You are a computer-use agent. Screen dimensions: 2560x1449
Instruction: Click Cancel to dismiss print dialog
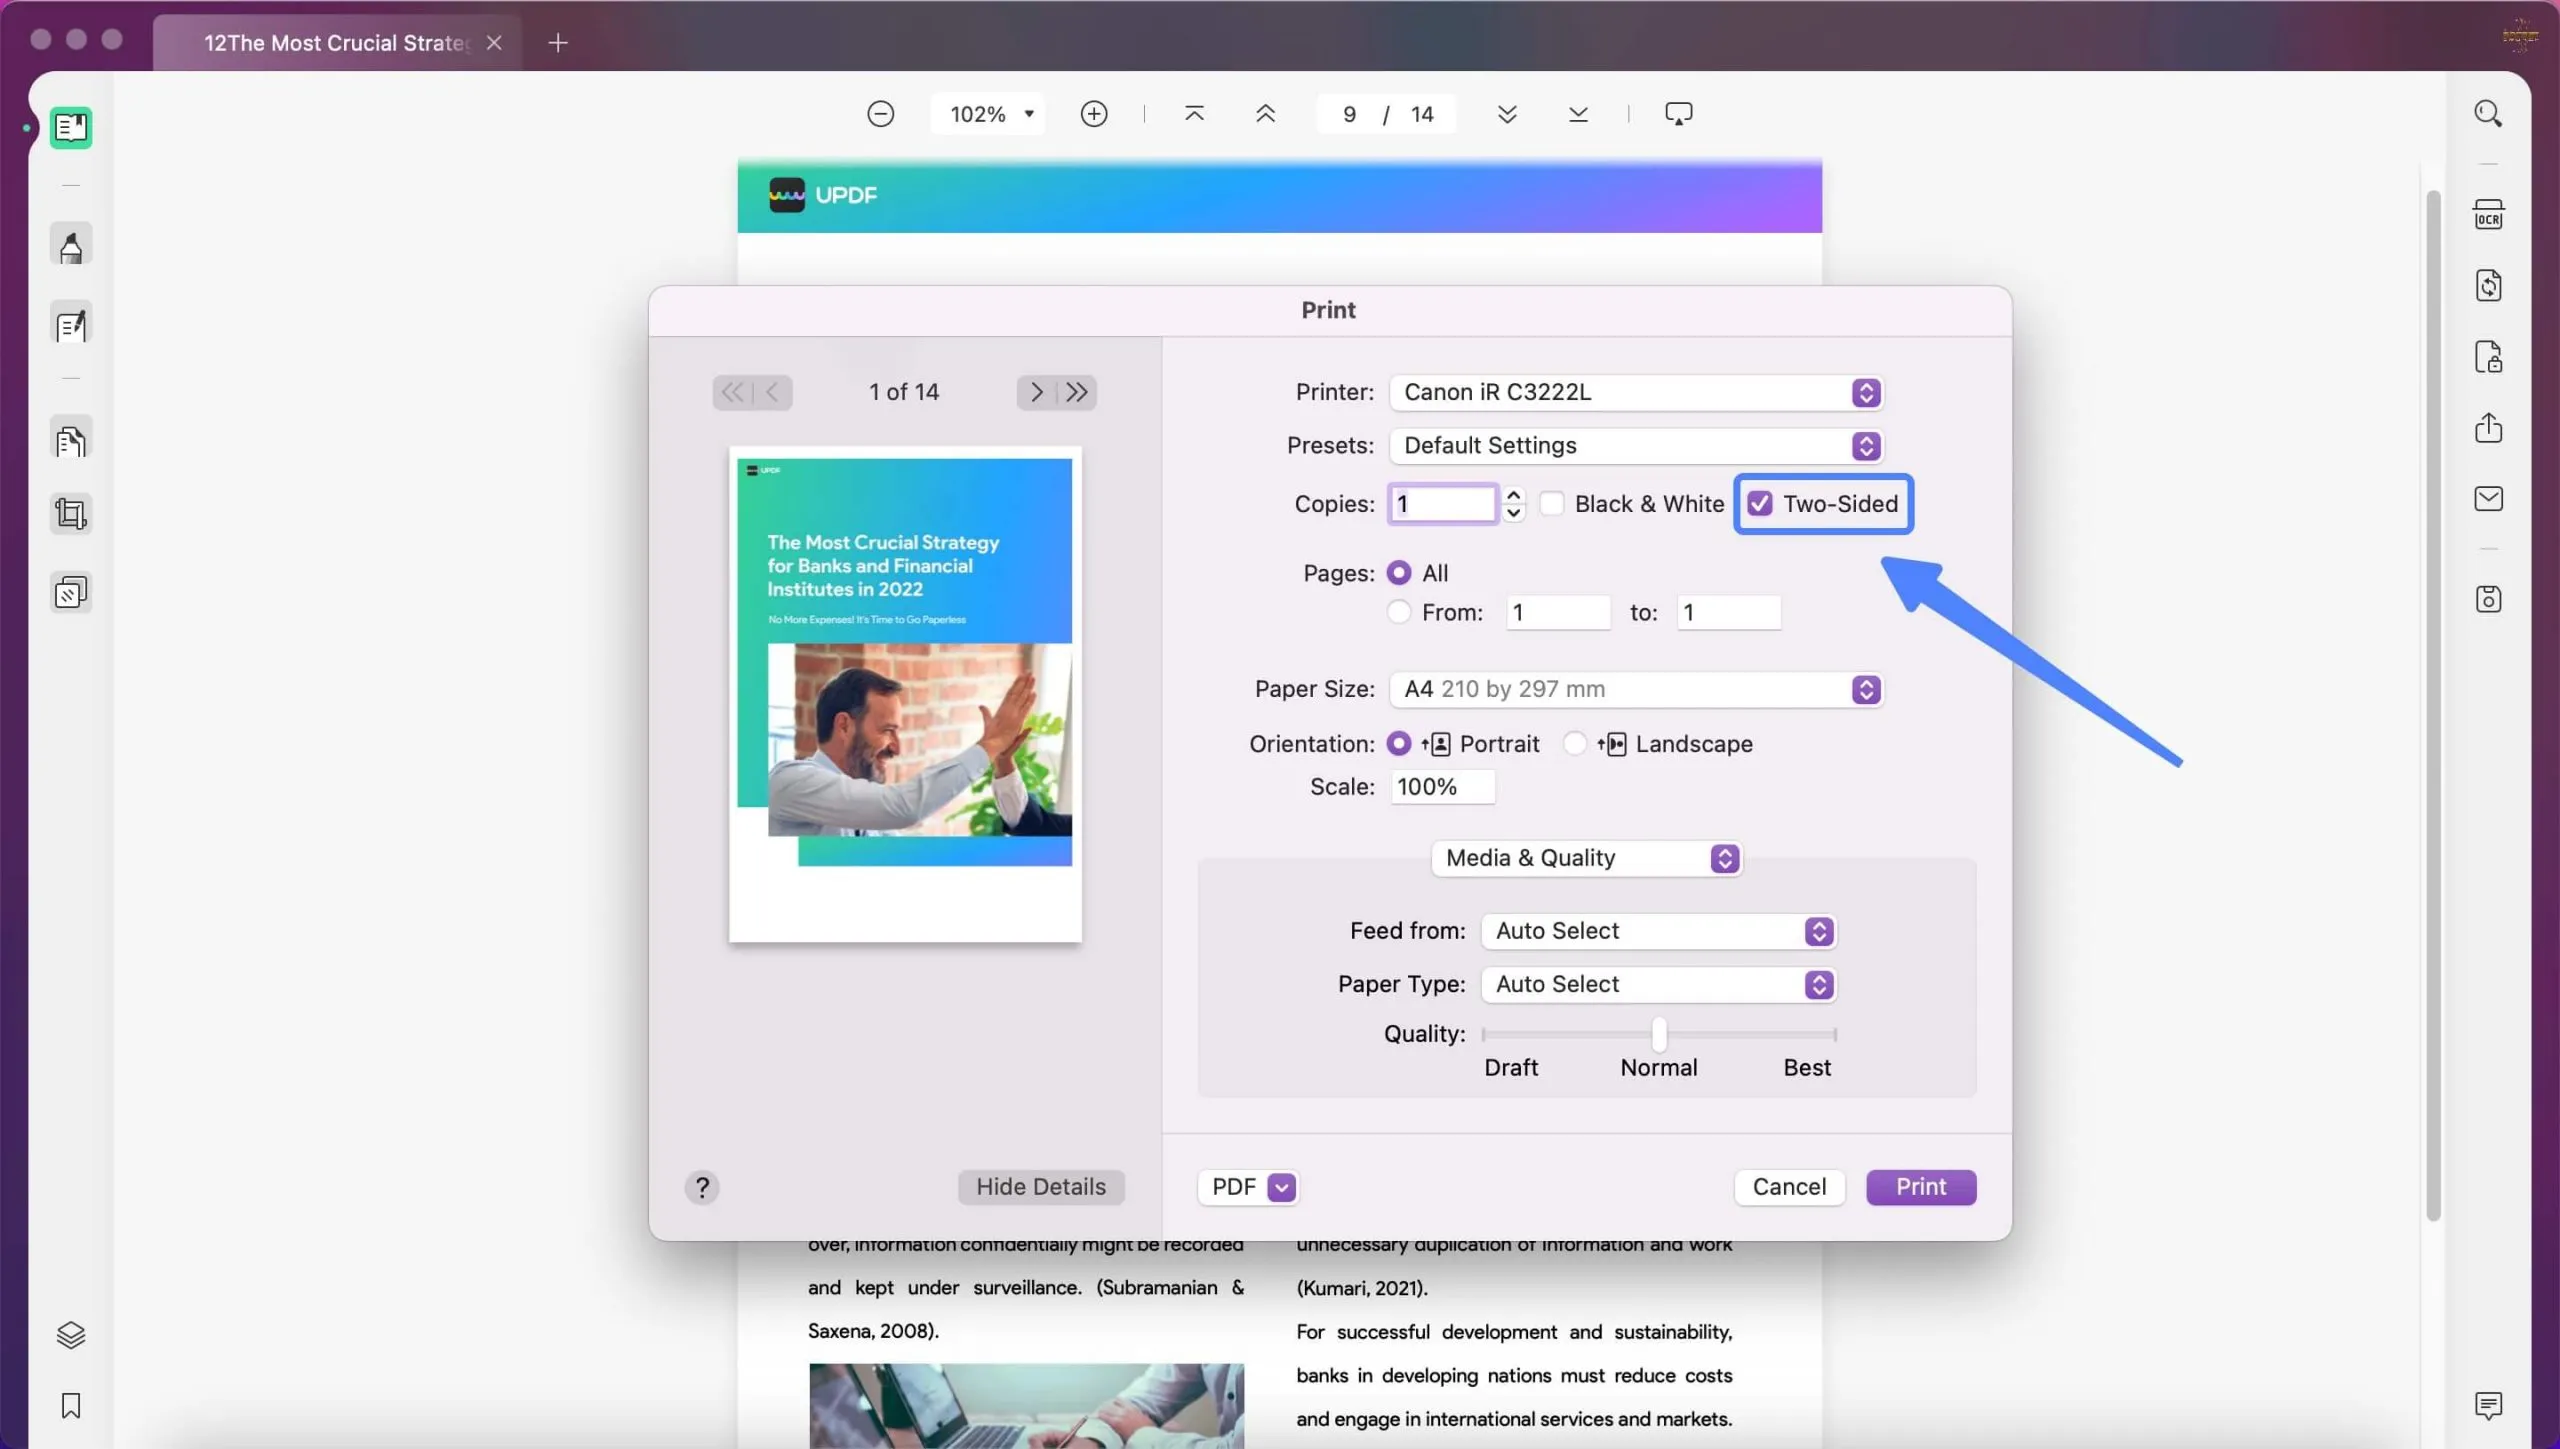click(x=1788, y=1185)
